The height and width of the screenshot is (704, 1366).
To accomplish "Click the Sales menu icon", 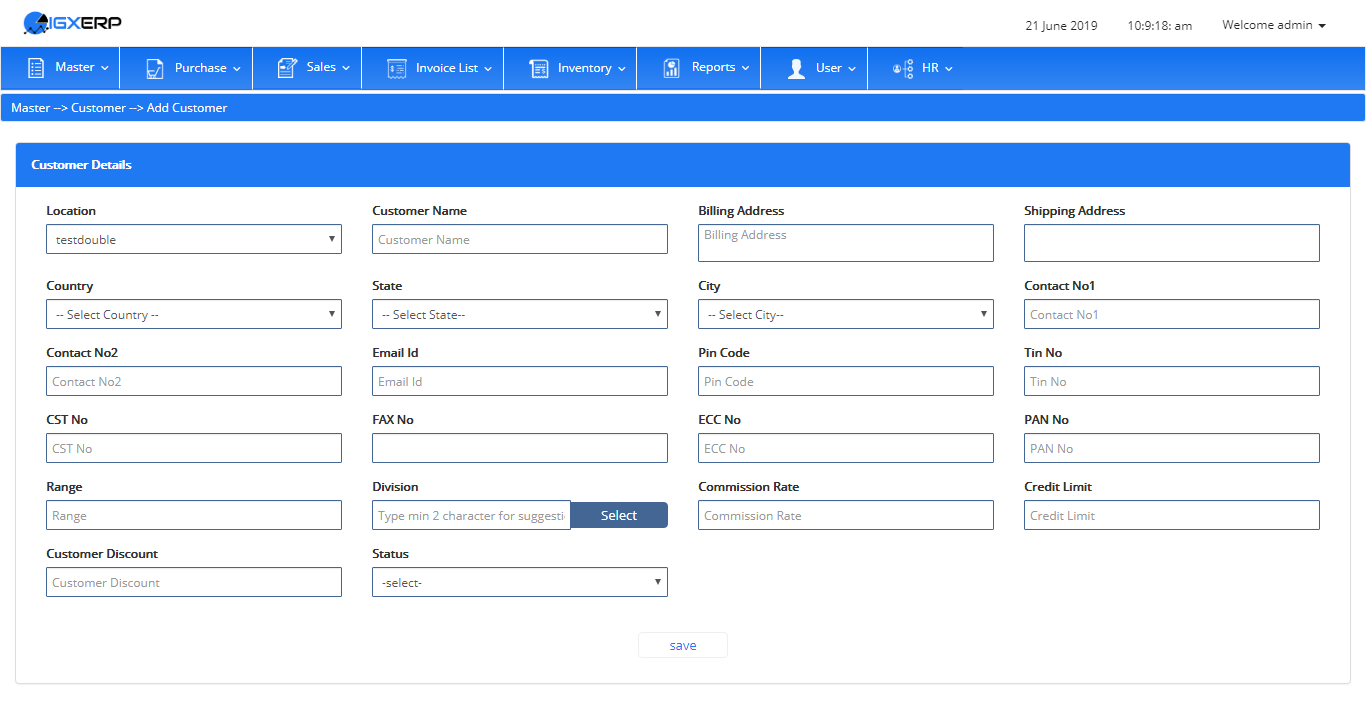I will click(x=287, y=68).
